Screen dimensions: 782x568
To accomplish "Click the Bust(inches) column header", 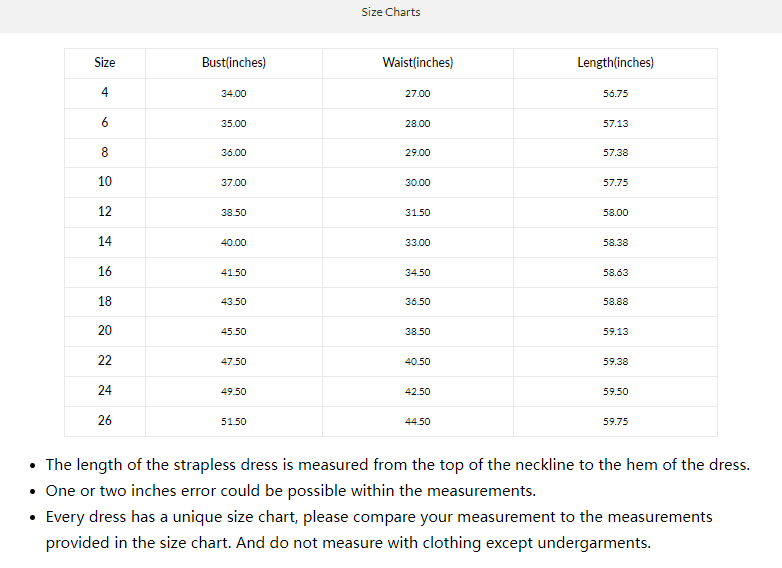I will 234,63.
